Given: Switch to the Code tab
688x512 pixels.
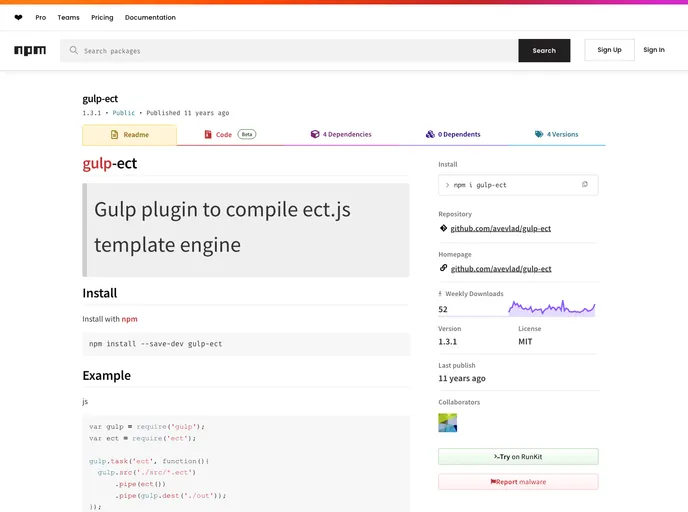Looking at the screenshot, I should (230, 134).
